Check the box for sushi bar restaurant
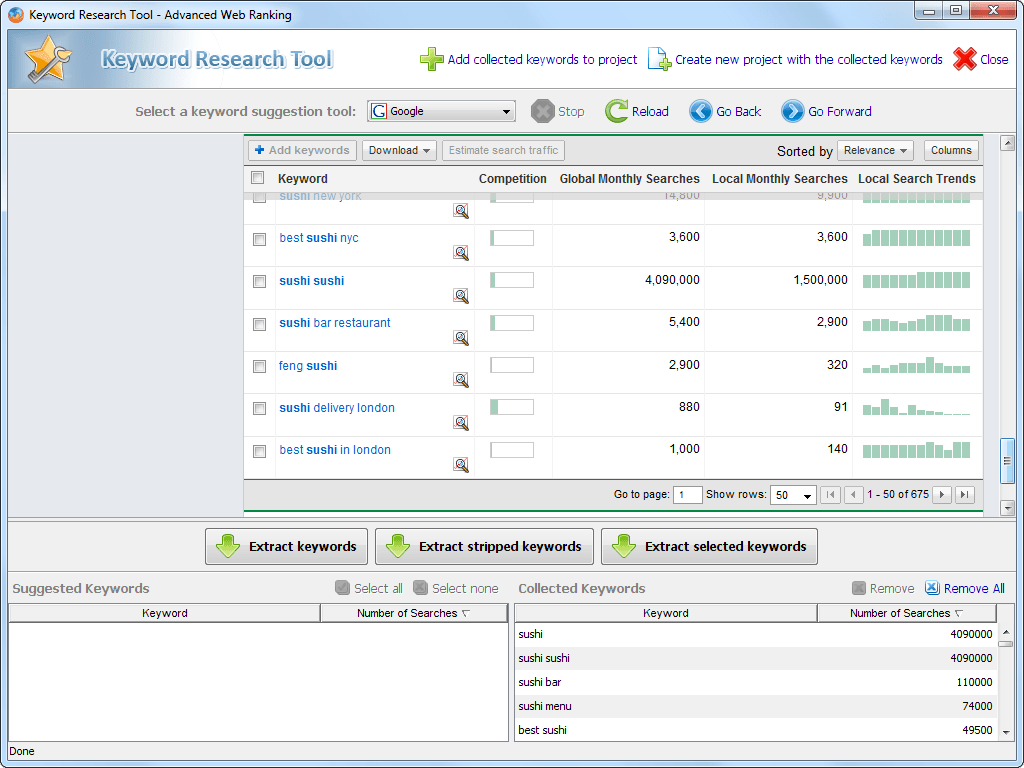The width and height of the screenshot is (1024, 768). click(259, 324)
